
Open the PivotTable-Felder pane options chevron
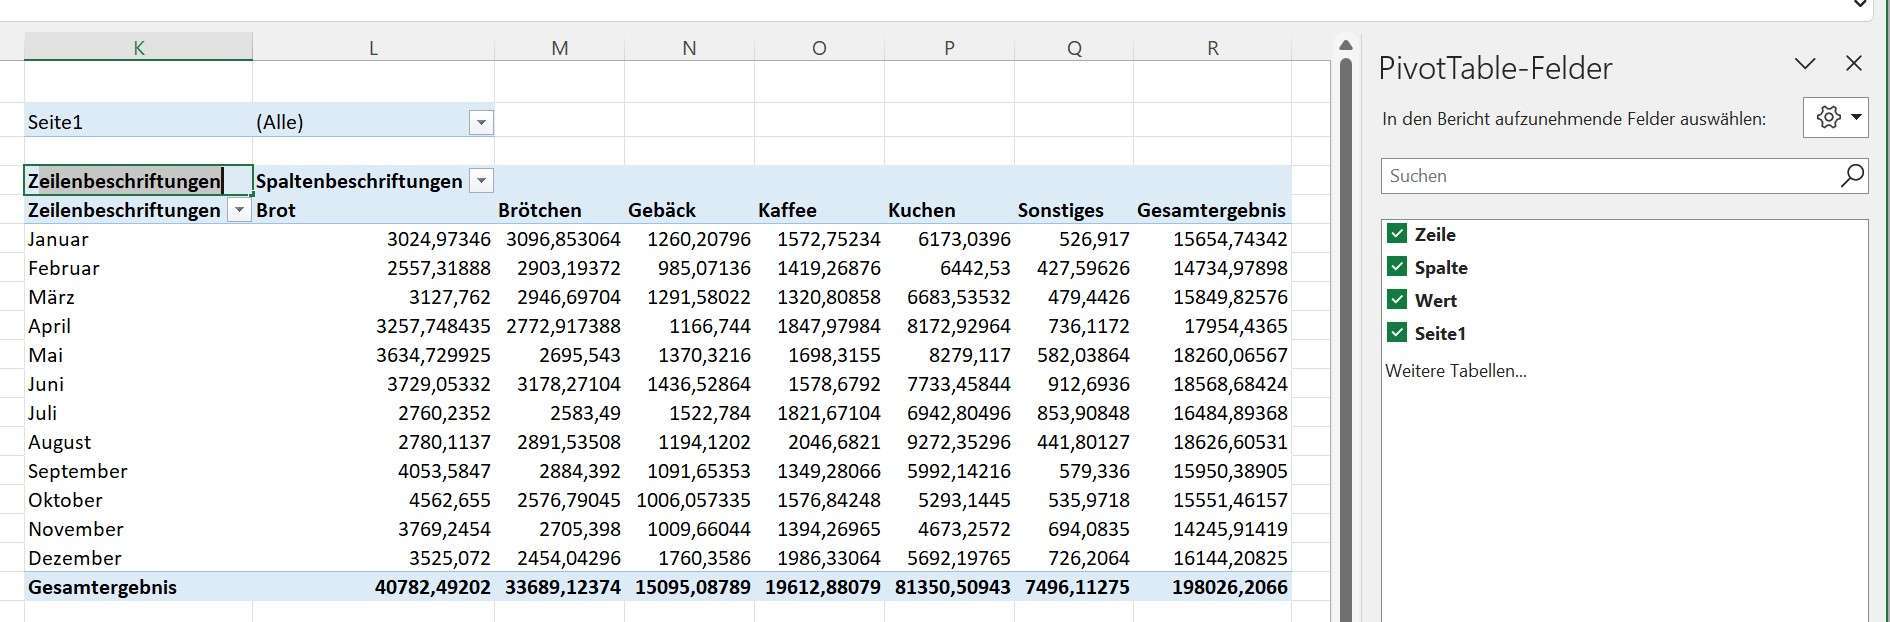point(1805,63)
